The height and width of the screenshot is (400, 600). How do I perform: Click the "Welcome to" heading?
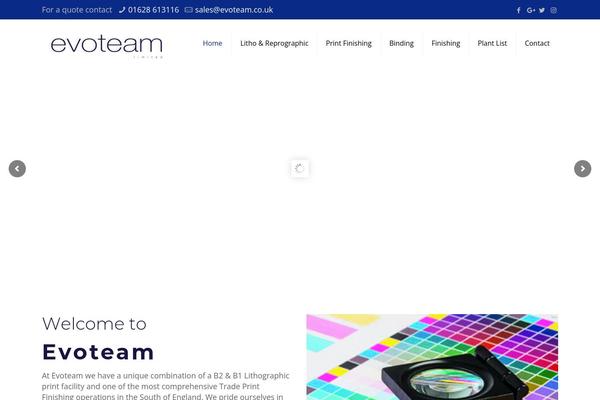94,324
